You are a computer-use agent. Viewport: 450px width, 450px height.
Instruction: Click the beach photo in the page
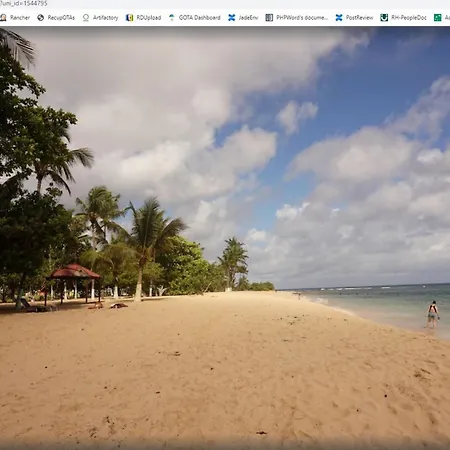click(x=225, y=238)
